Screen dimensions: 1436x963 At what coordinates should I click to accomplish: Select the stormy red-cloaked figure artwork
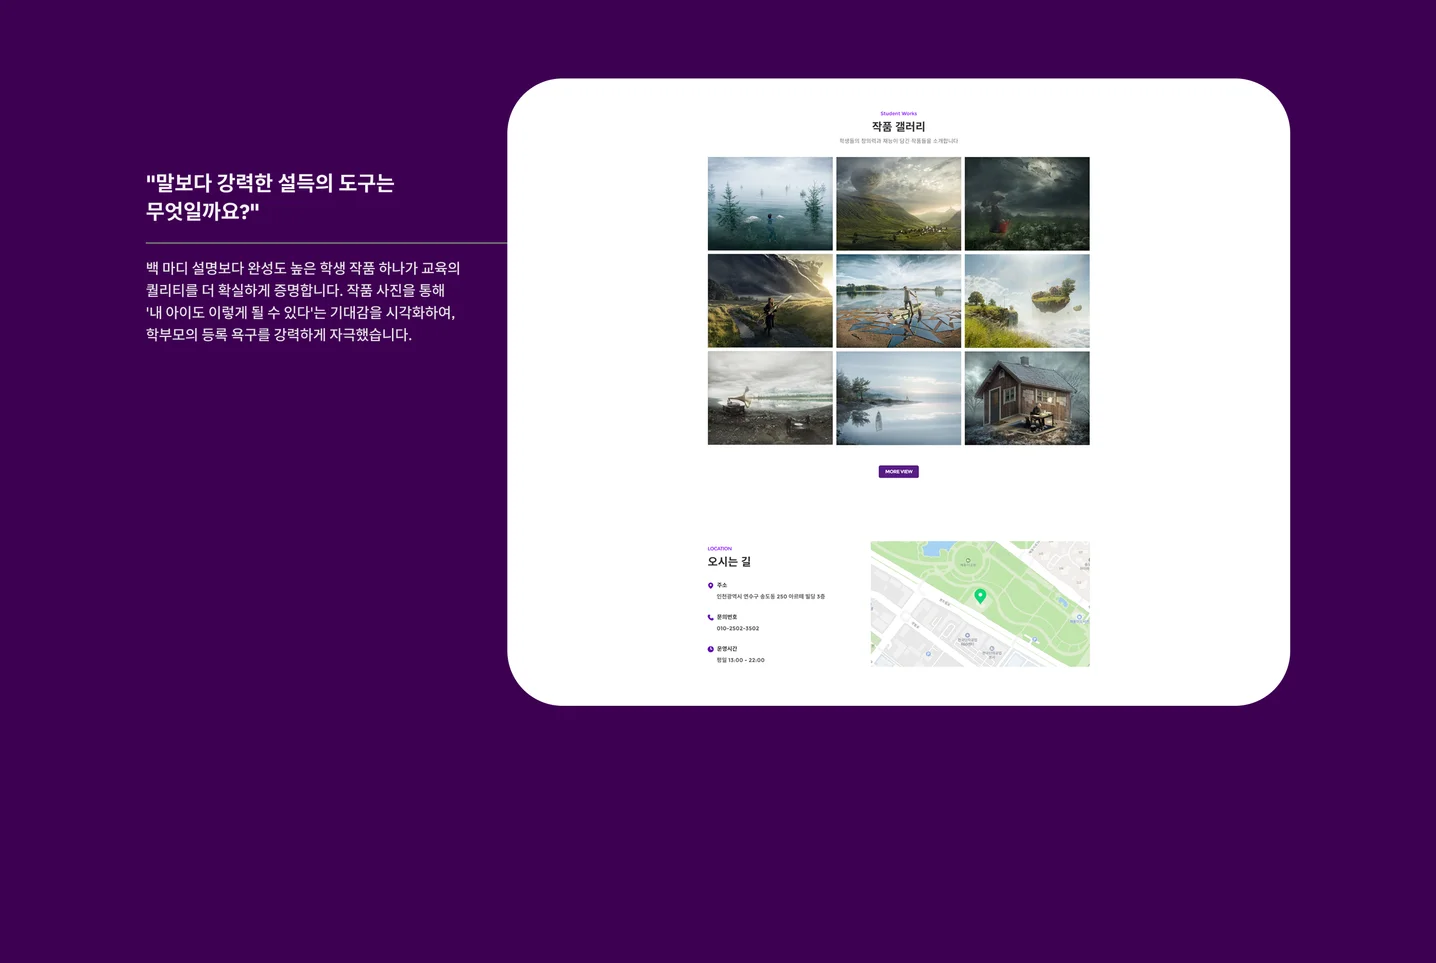1027,203
